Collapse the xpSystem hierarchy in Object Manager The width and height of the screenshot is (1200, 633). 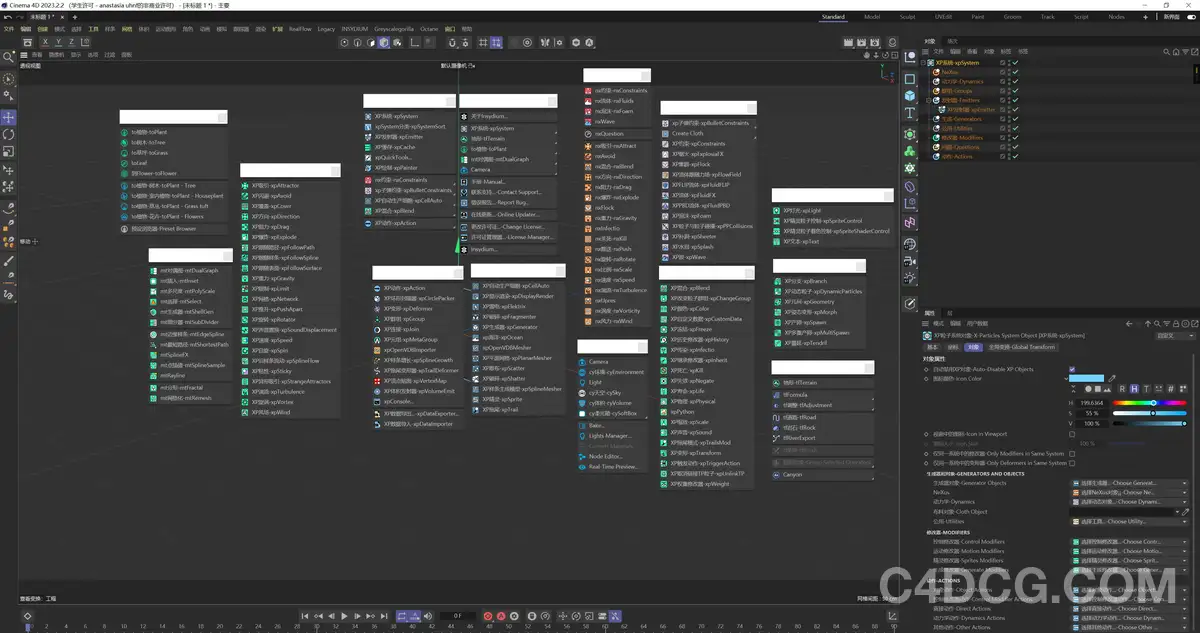[x=924, y=63]
